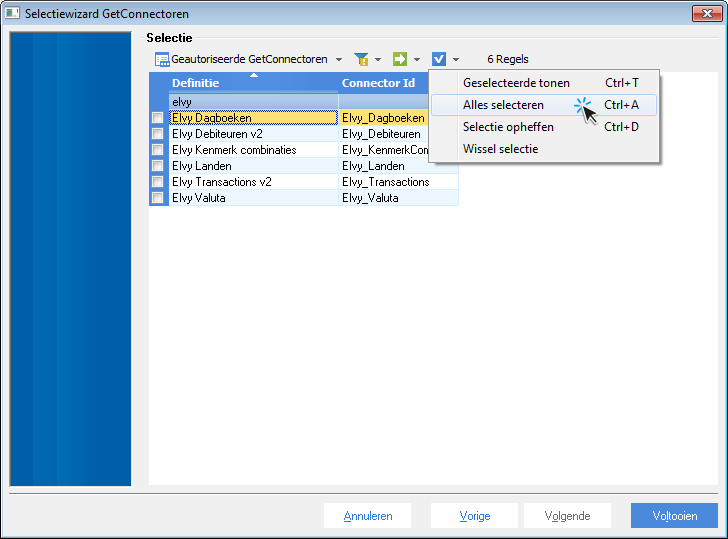Screen dimensions: 728x539
Task: Click the blue checkmark selection icon
Action: tap(439, 60)
